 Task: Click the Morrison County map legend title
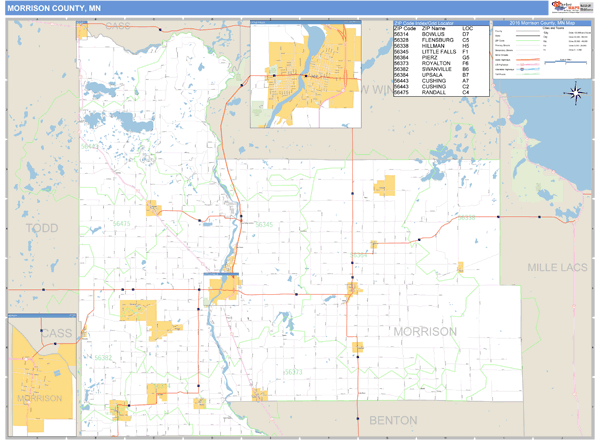tap(544, 22)
